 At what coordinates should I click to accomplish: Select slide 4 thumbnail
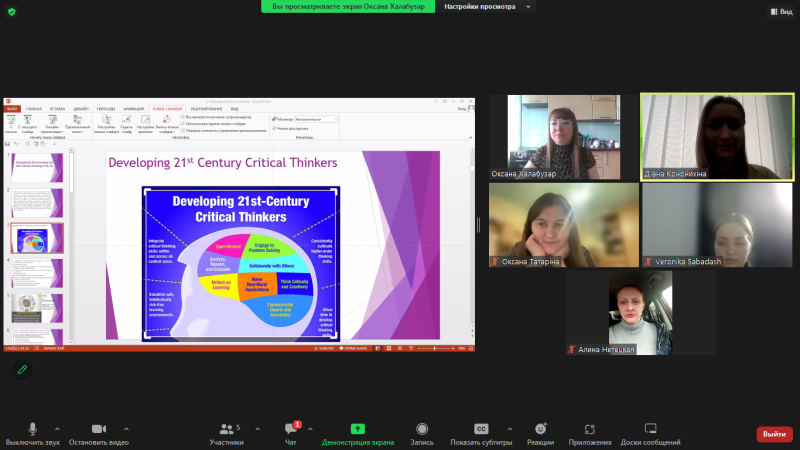[37, 273]
